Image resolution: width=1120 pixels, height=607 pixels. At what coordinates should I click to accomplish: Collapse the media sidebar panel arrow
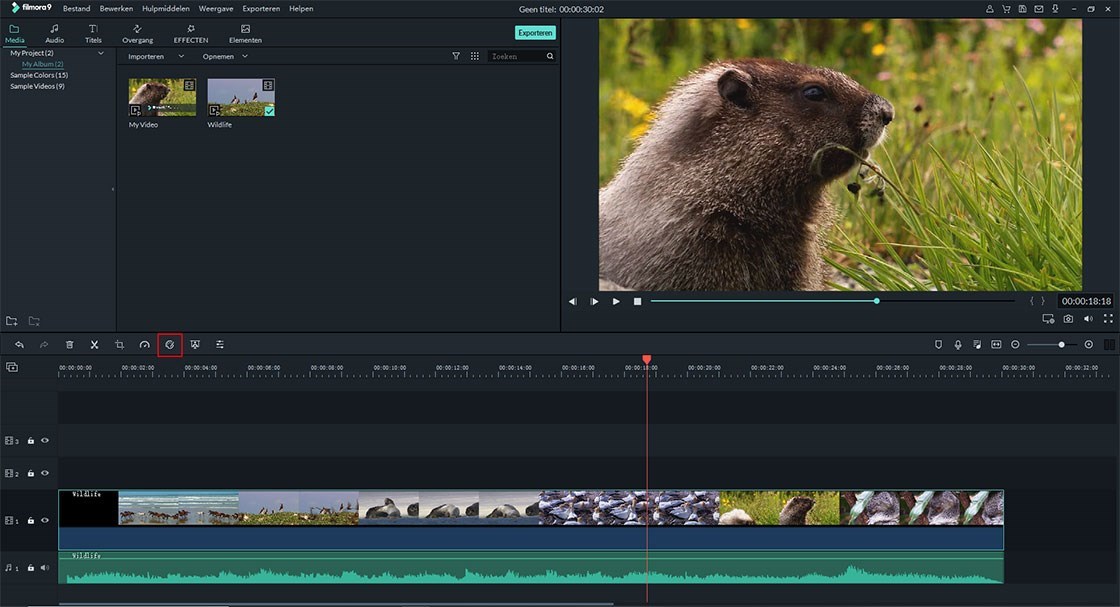point(113,189)
